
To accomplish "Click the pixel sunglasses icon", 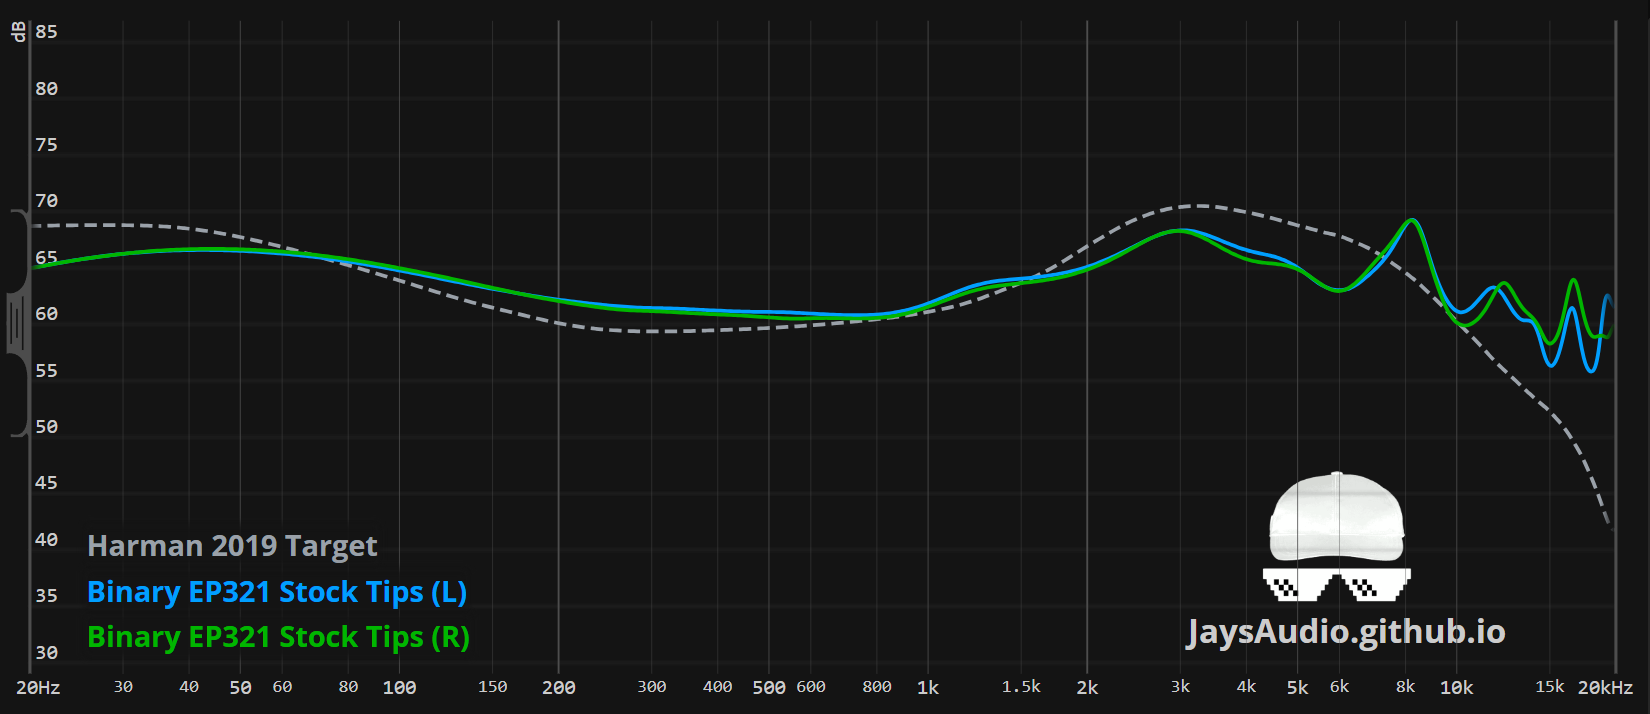I will click(x=1336, y=584).
